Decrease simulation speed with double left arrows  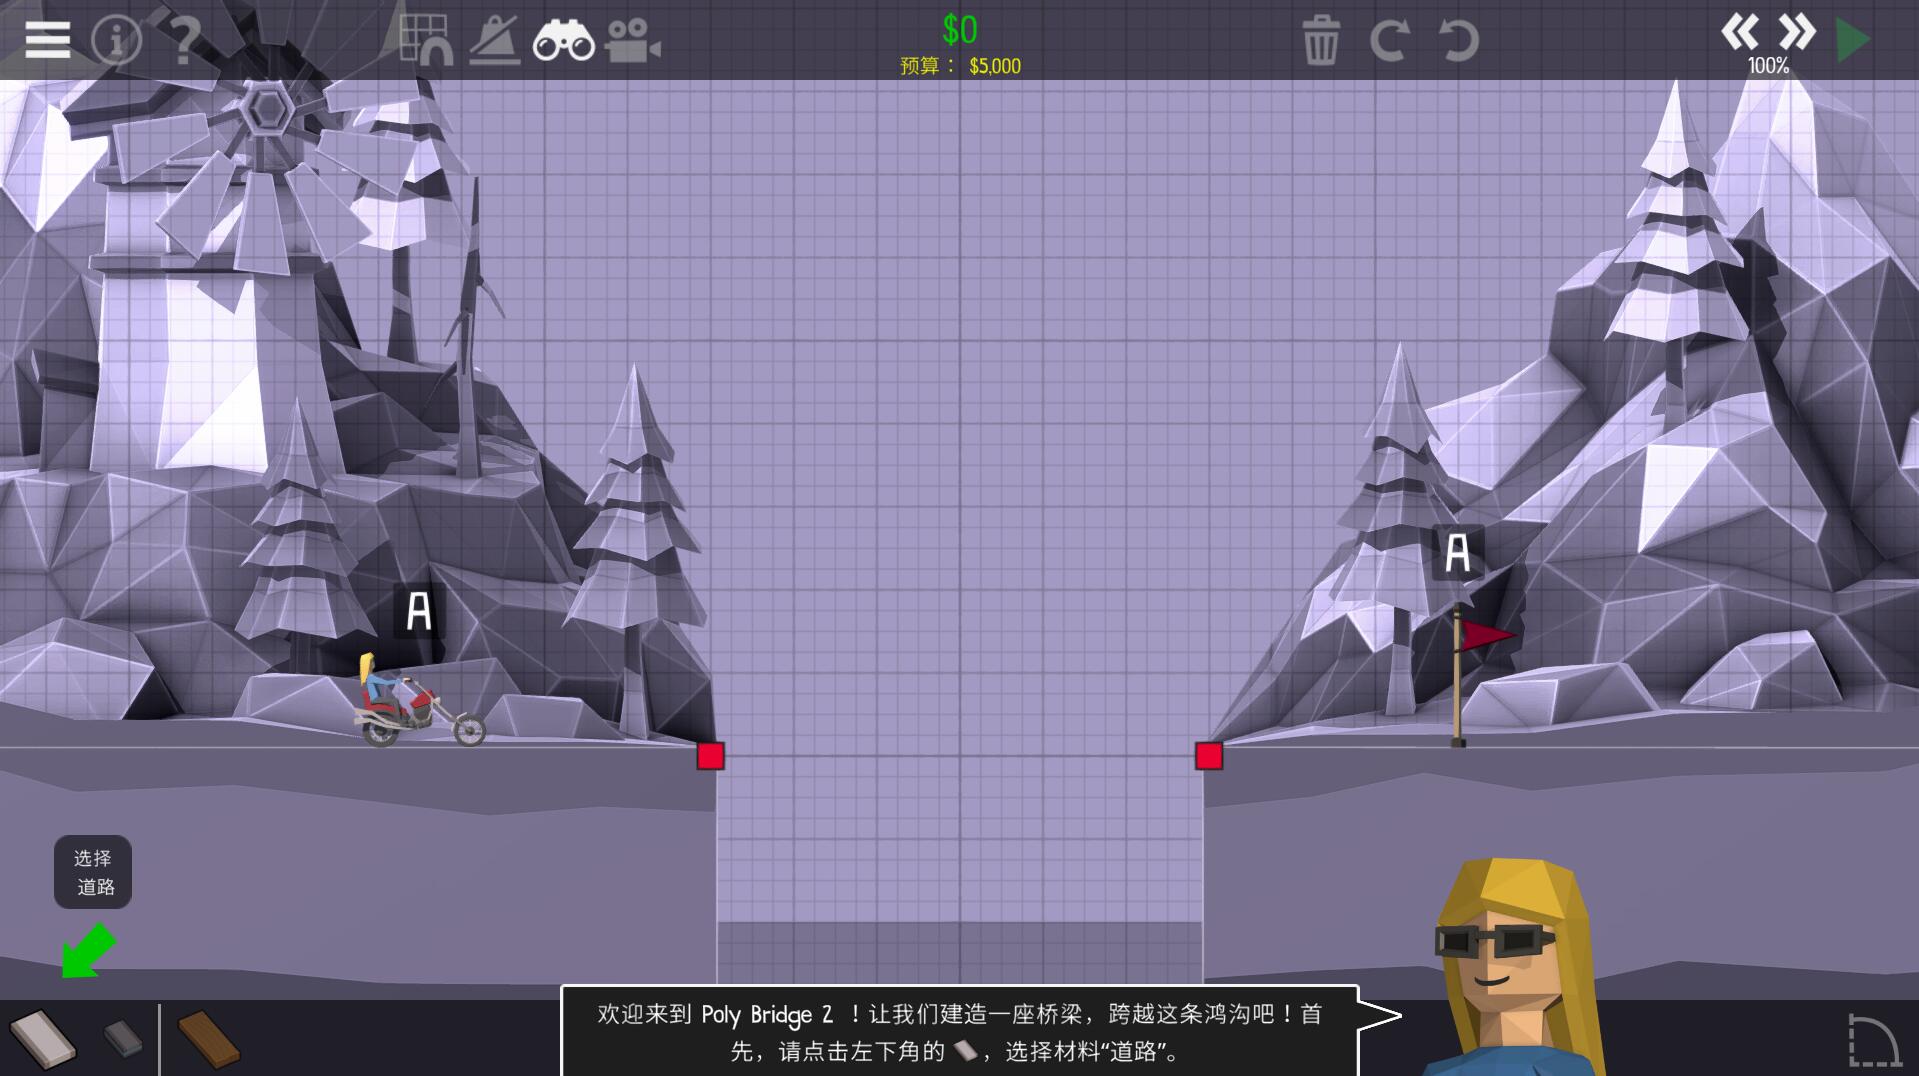1740,32
